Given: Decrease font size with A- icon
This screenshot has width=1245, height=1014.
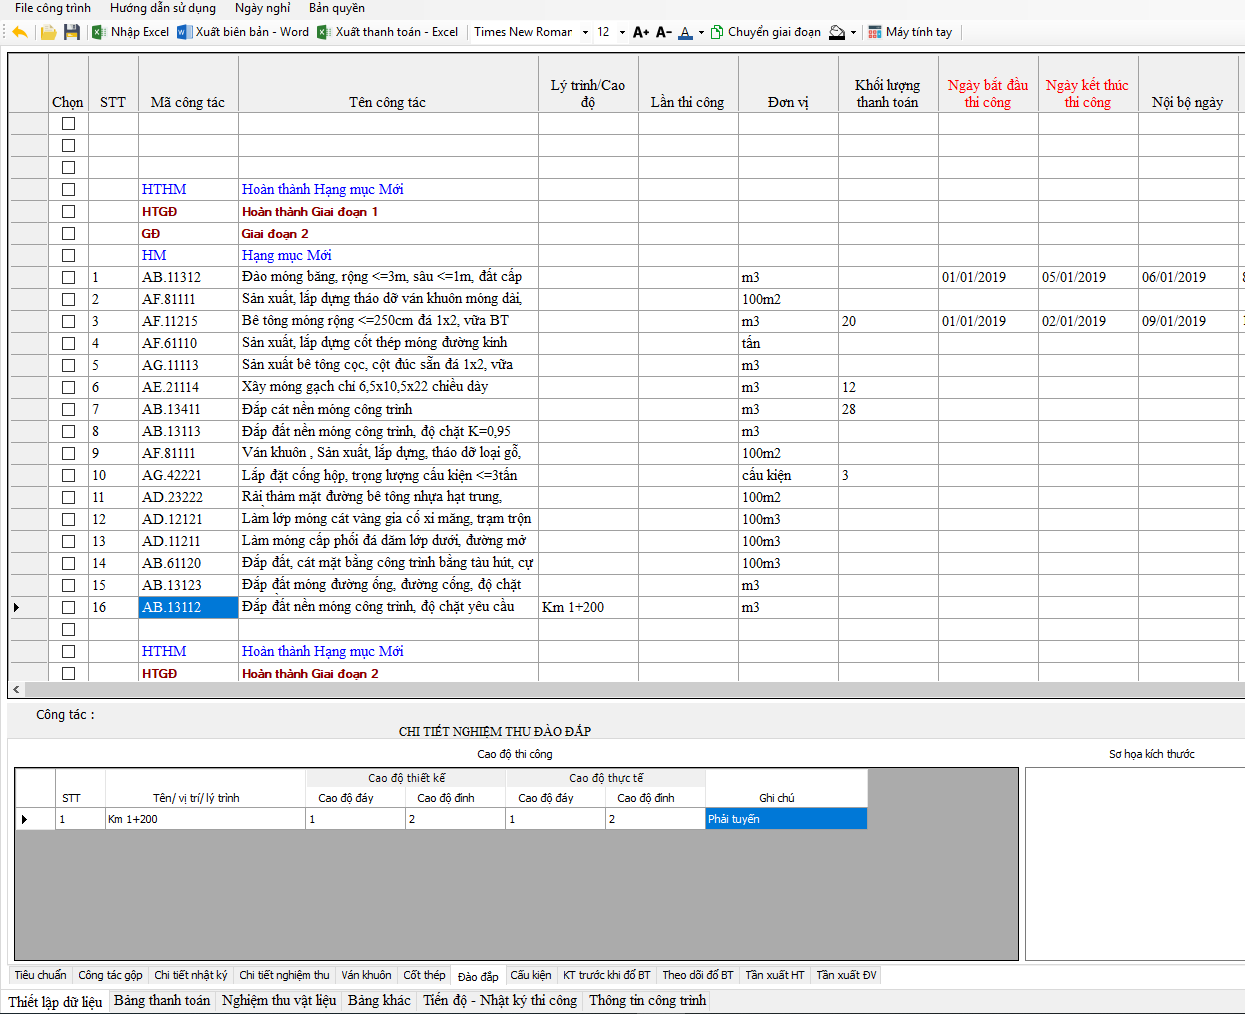Looking at the screenshot, I should (663, 32).
